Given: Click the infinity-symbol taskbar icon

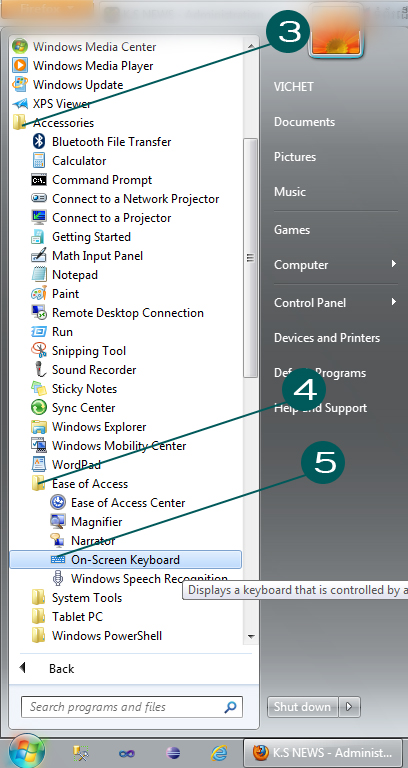Looking at the screenshot, I should click(x=127, y=753).
